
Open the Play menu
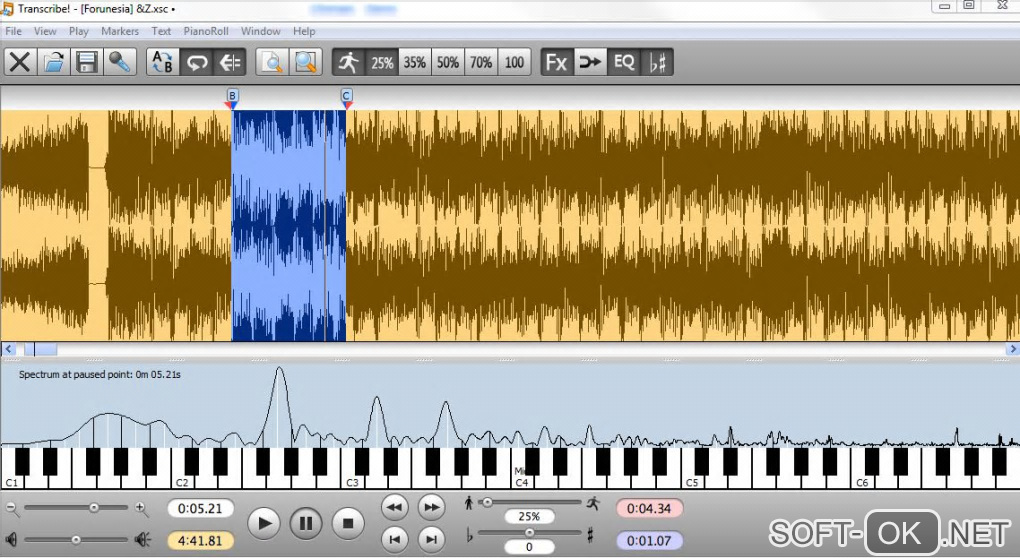pos(79,31)
